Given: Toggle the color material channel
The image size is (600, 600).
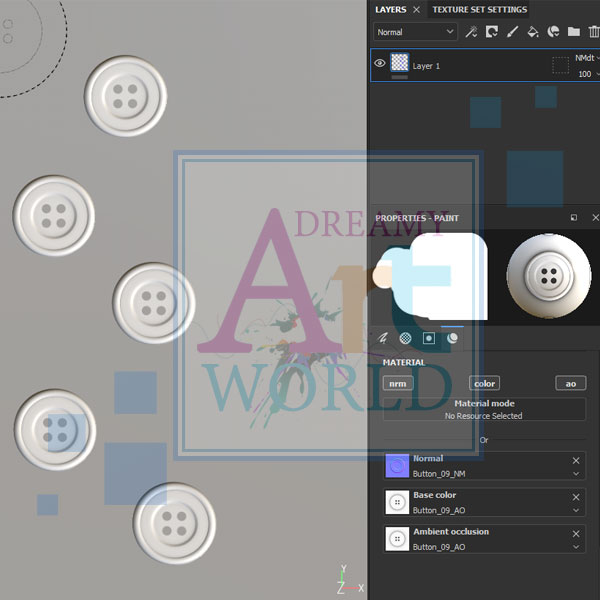Looking at the screenshot, I should [484, 383].
